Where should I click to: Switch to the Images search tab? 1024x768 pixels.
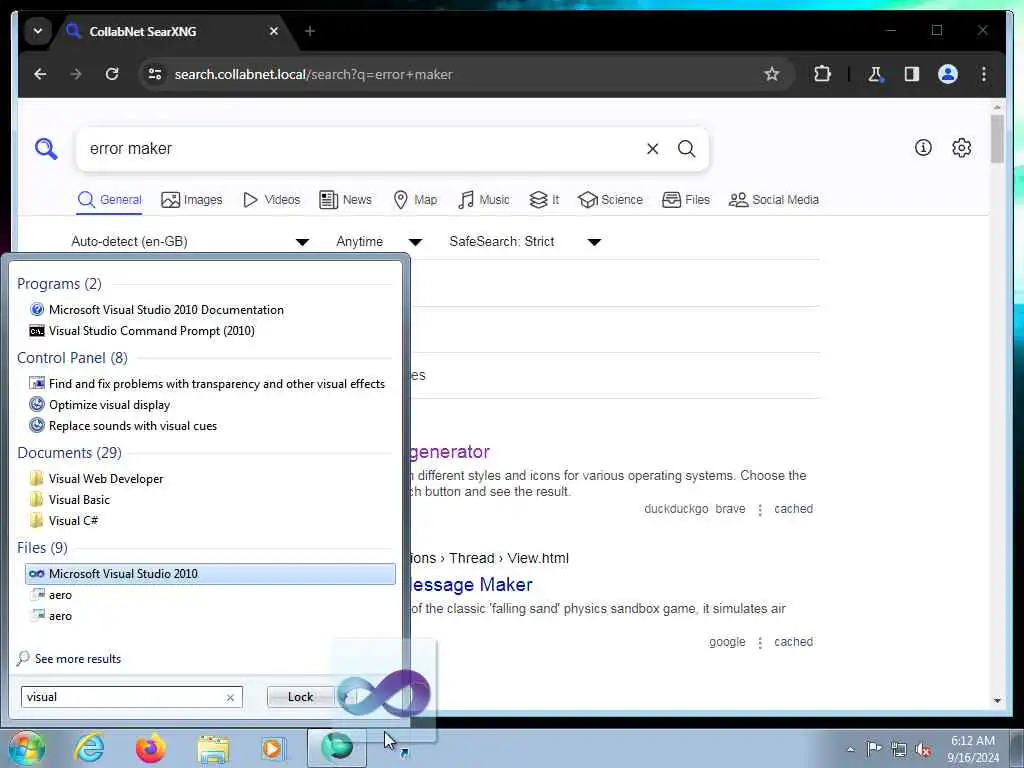(191, 200)
